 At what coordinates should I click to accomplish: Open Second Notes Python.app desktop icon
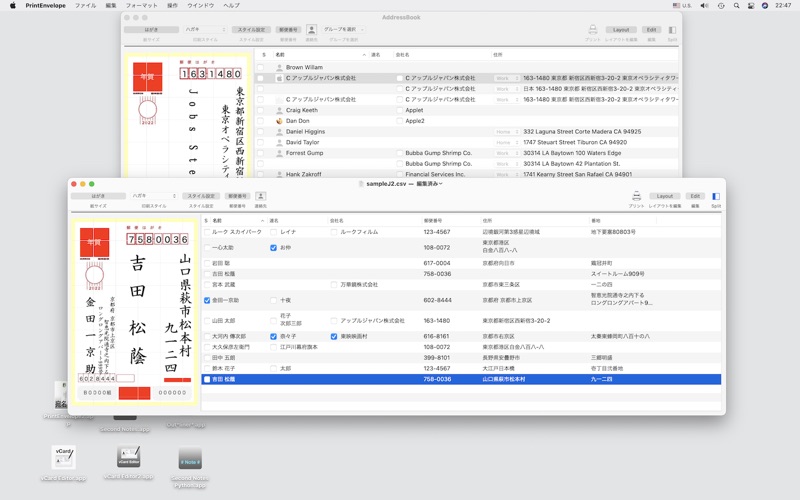coord(190,459)
